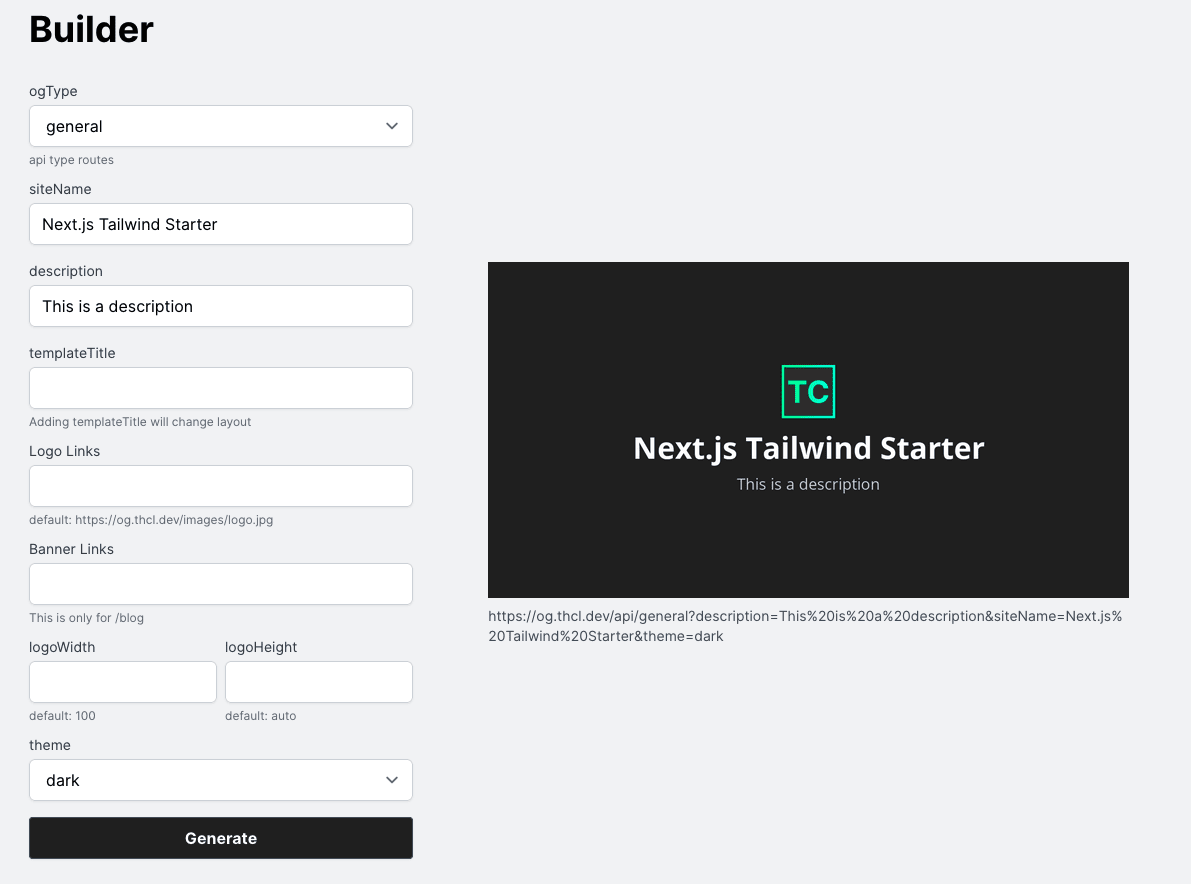
Task: Open the ogType dropdown showing general
Action: click(x=220, y=126)
